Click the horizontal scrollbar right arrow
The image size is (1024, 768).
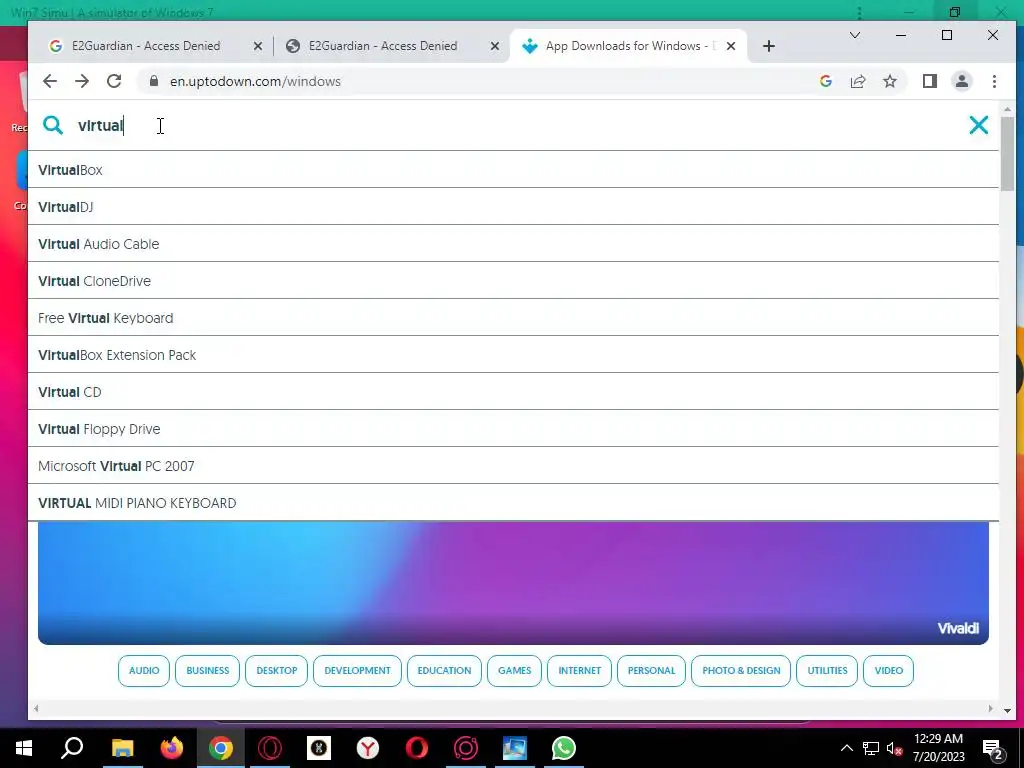990,709
